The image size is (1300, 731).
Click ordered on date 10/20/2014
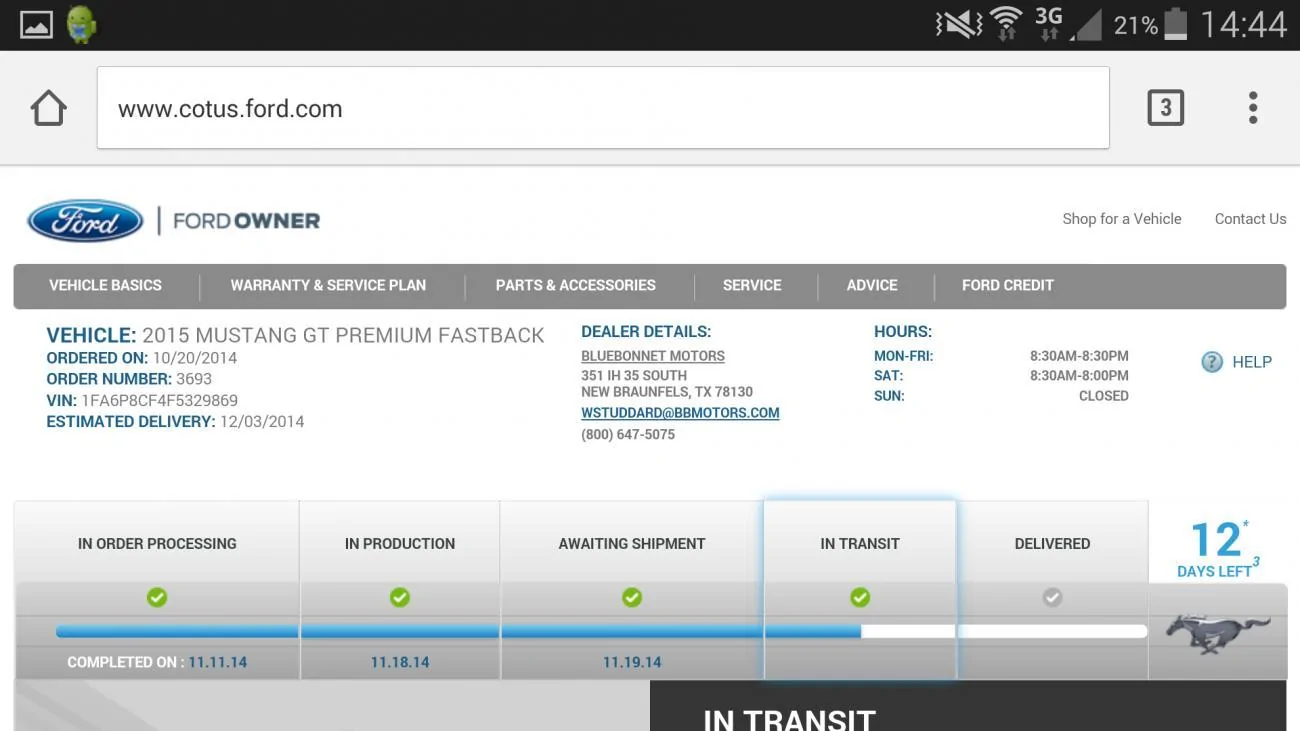195,358
